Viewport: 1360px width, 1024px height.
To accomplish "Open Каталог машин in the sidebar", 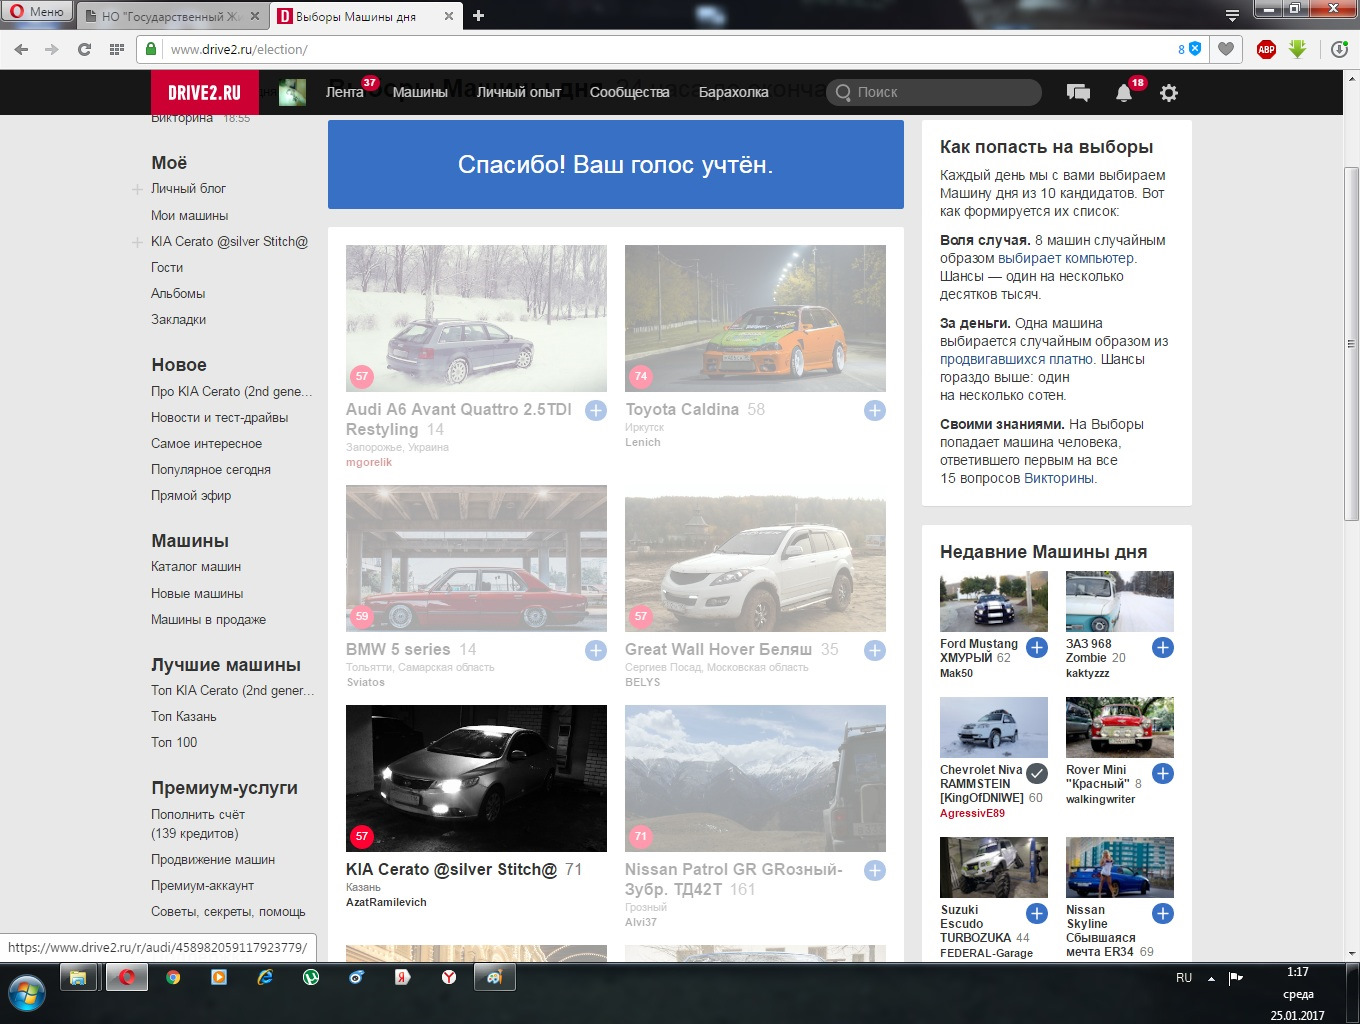I will tap(196, 567).
